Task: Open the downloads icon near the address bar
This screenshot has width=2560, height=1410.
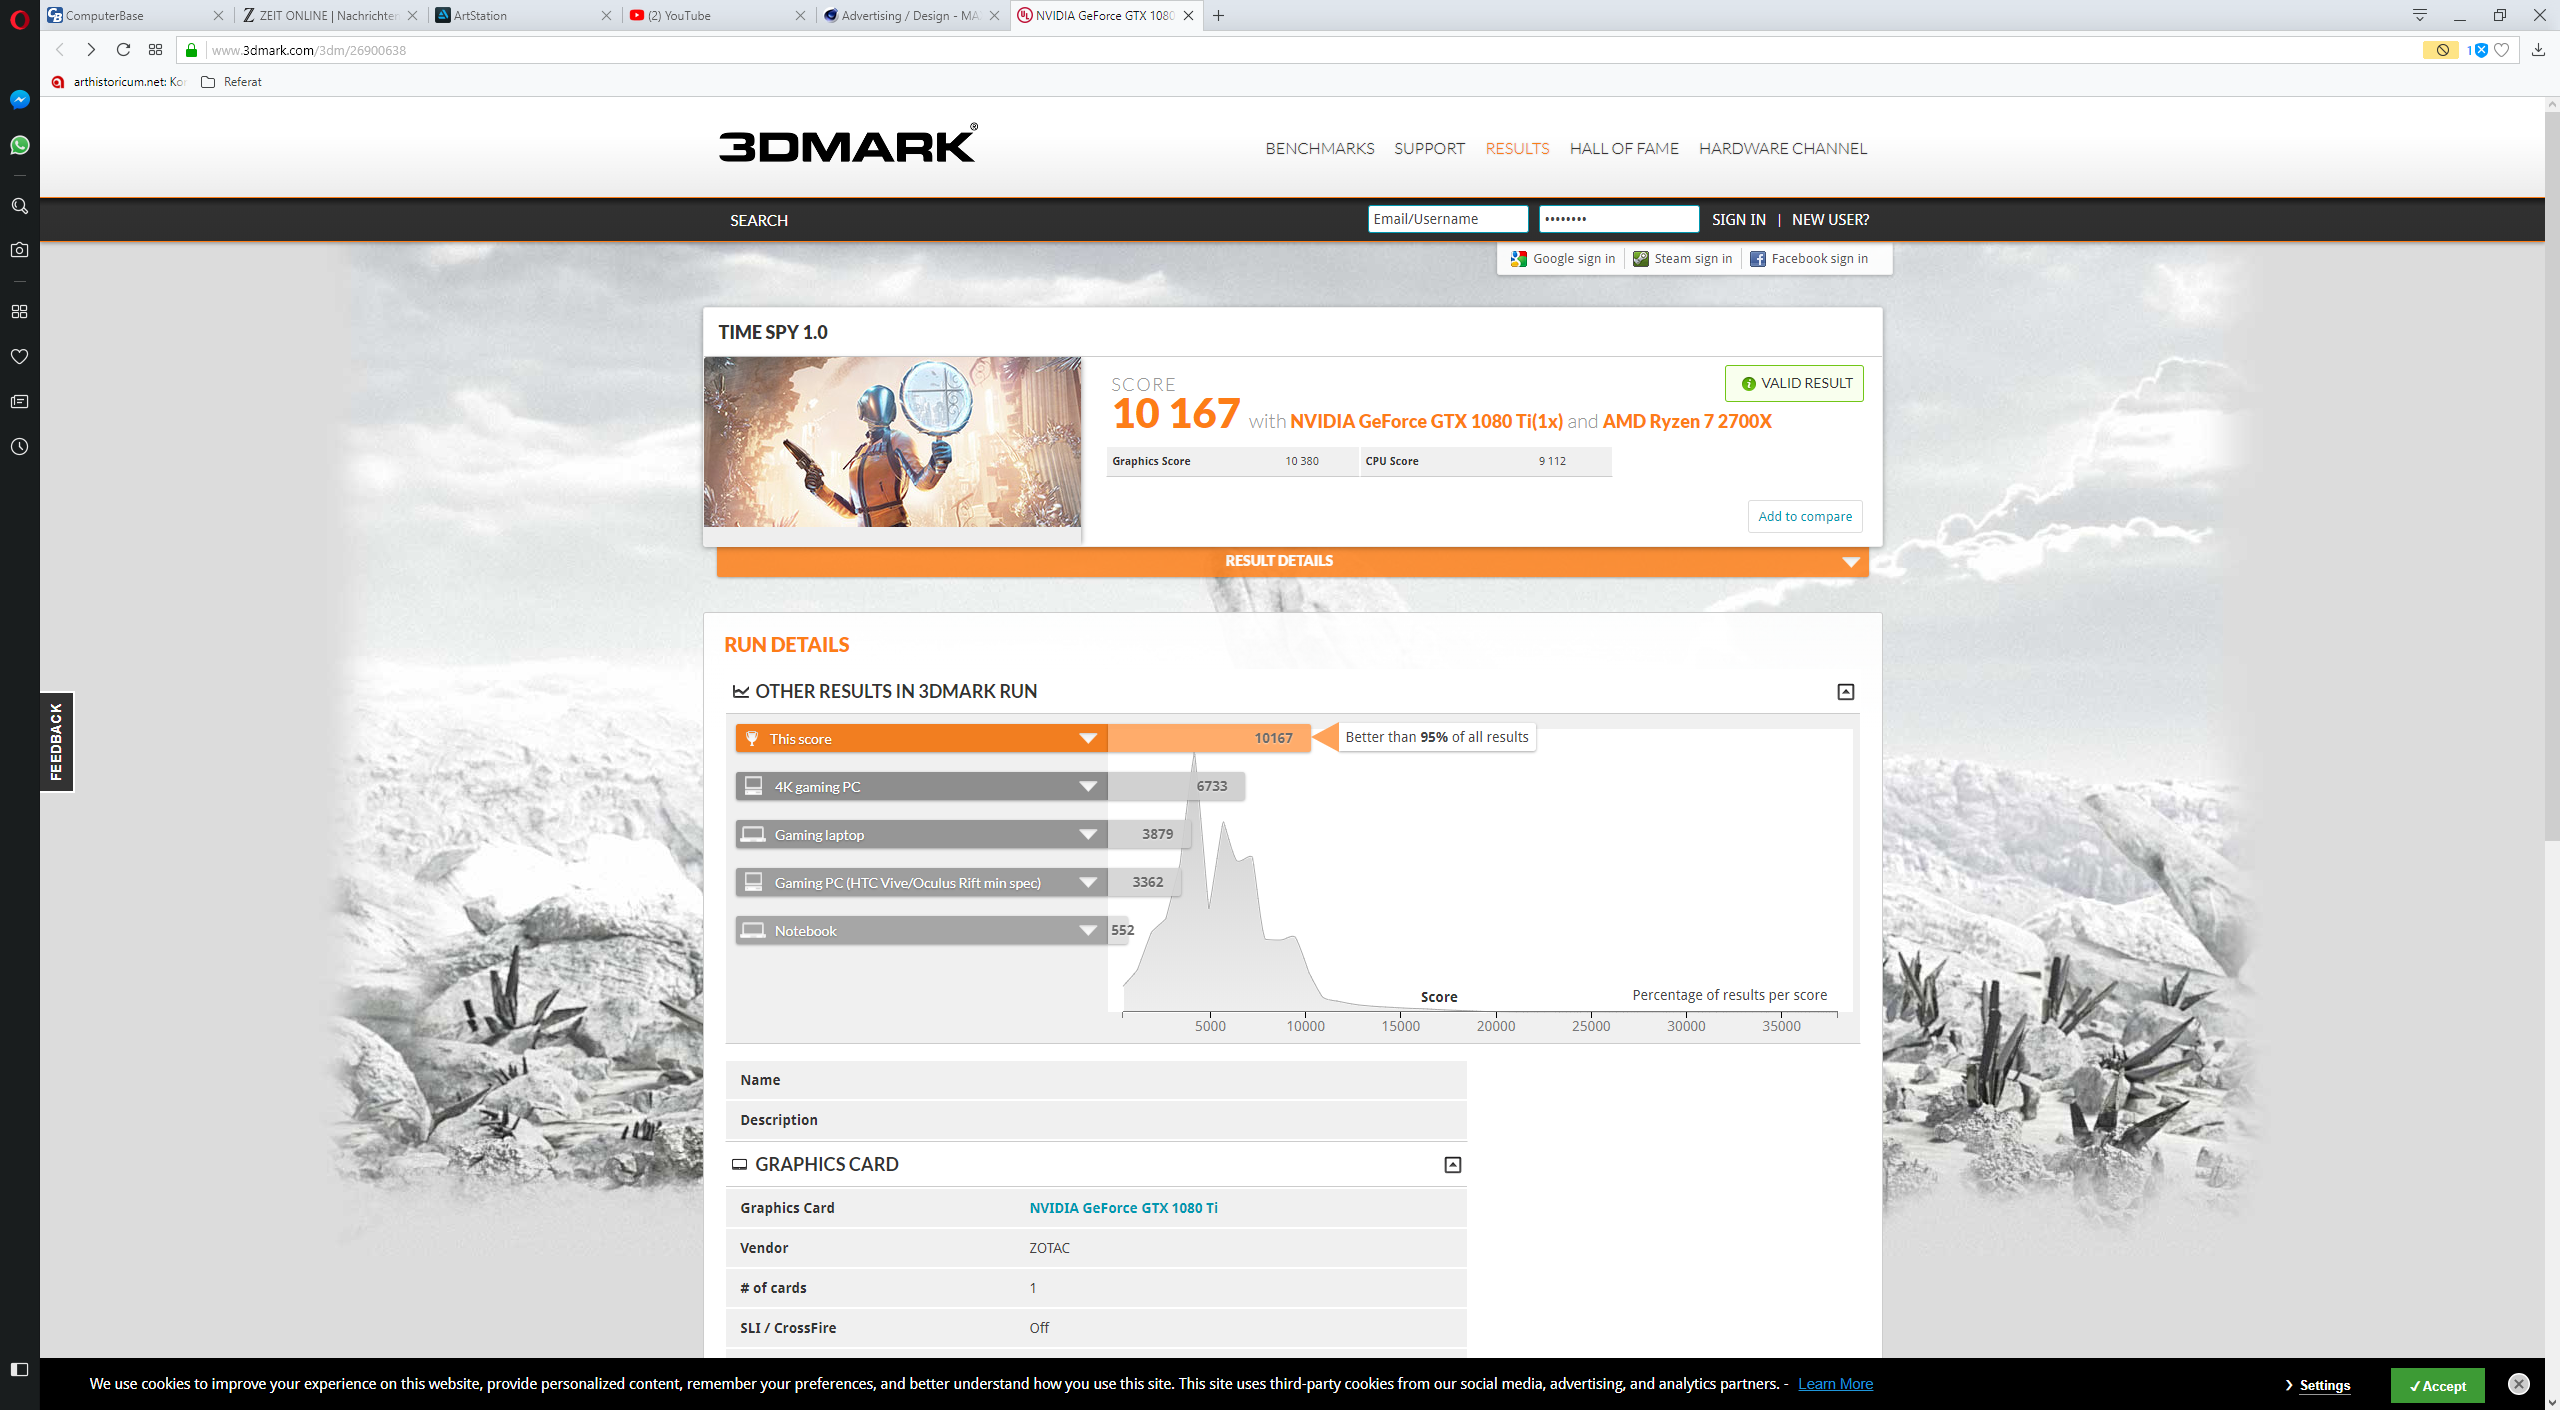Action: tap(2538, 49)
